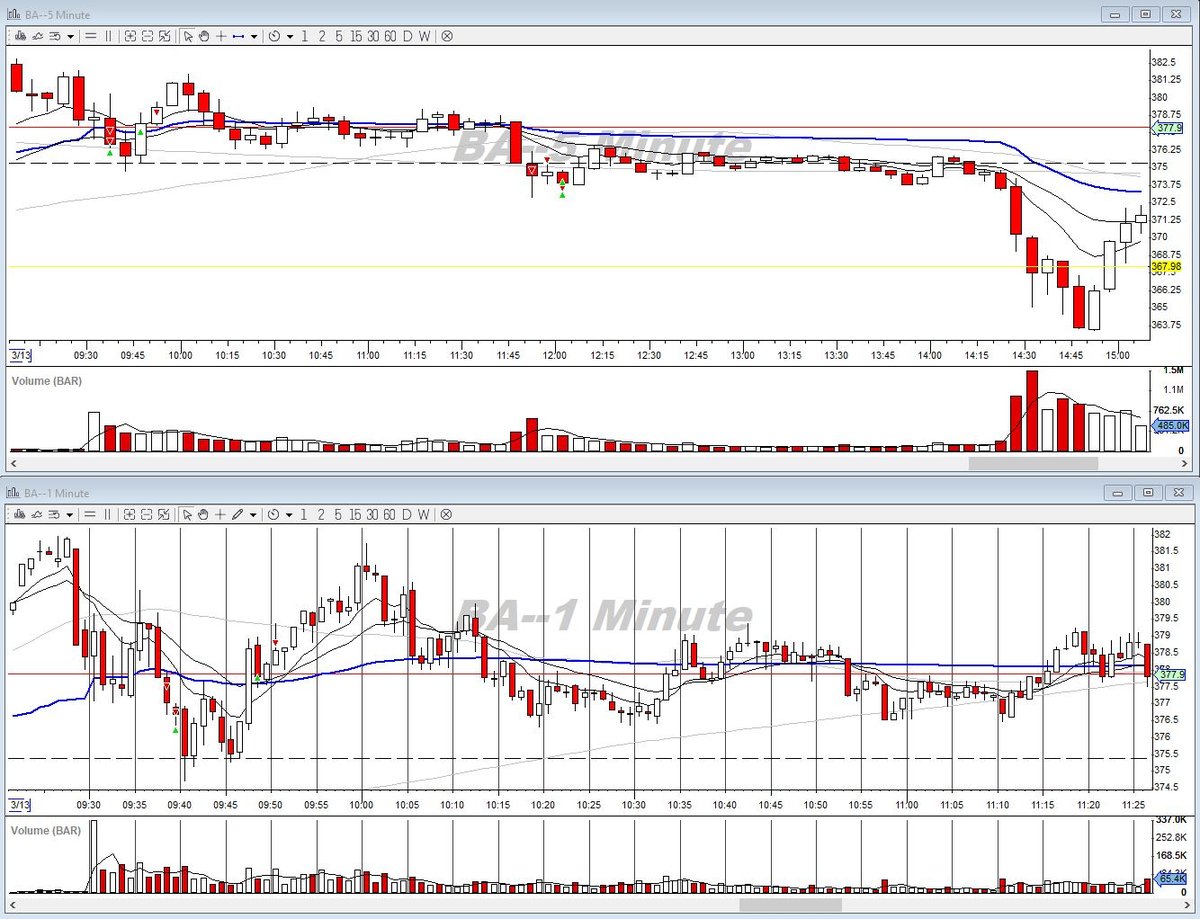Expand settings dropdown arrow in BA 5 Minute toolbar
Image resolution: width=1200 pixels, height=919 pixels.
70,36
